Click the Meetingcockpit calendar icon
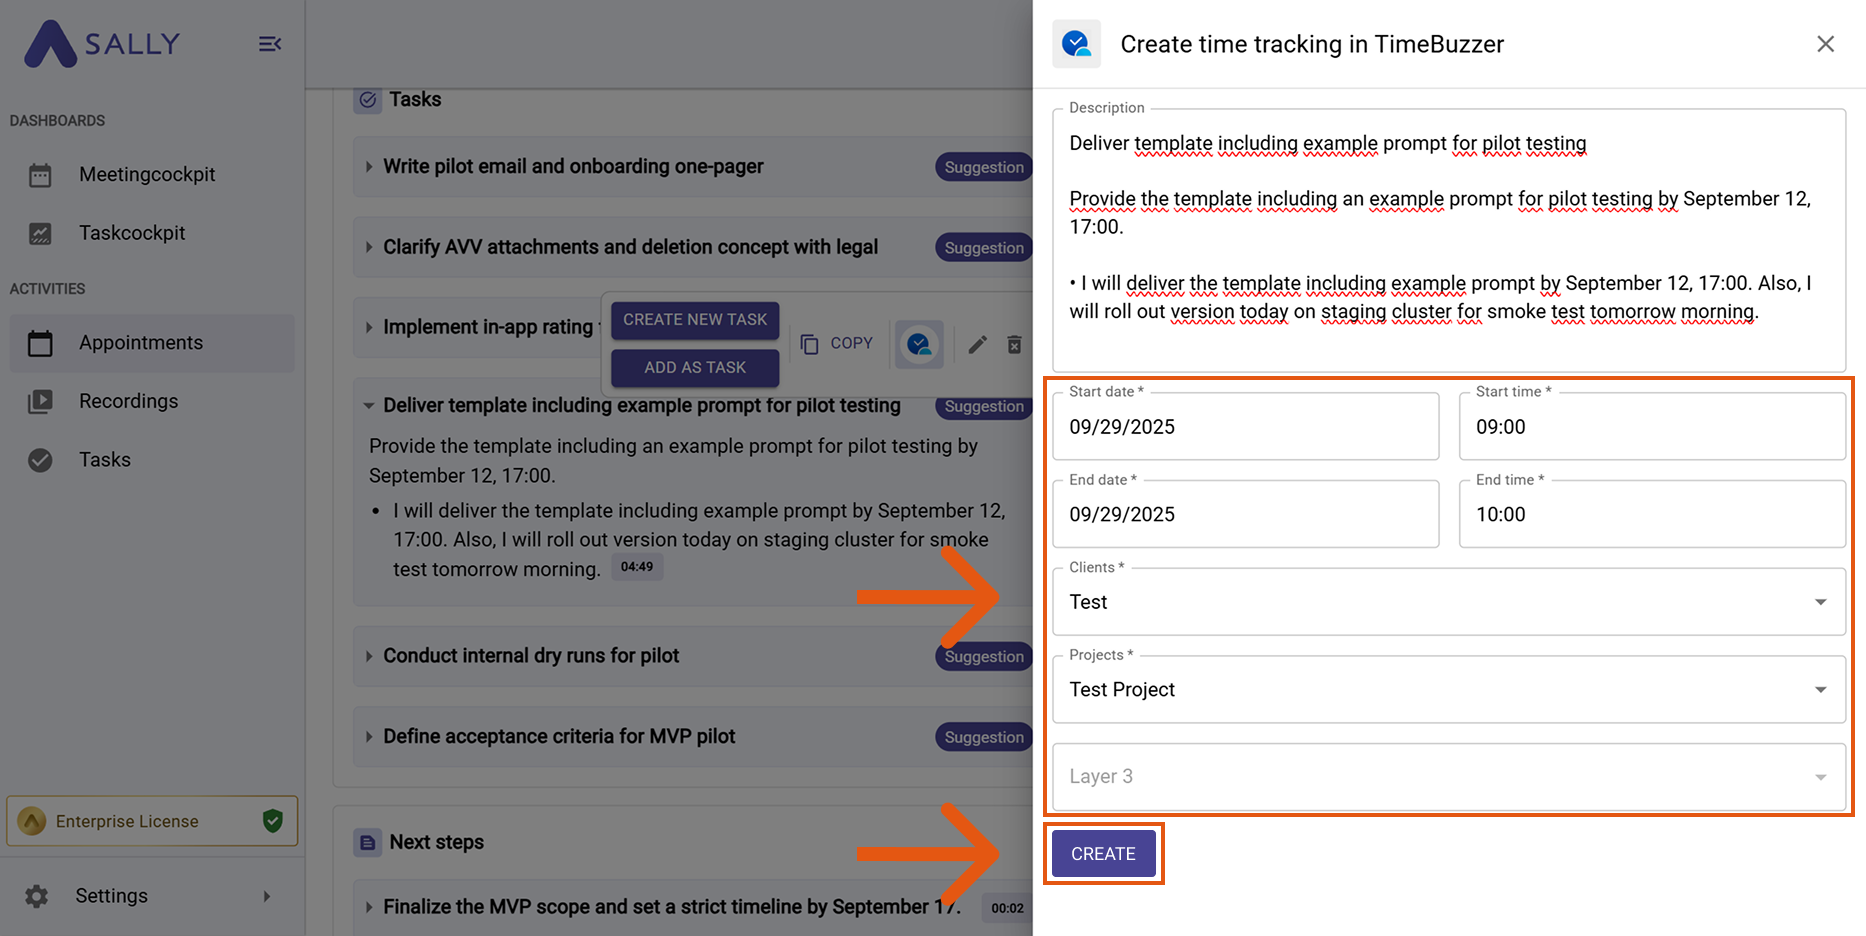This screenshot has height=936, width=1866. point(40,175)
